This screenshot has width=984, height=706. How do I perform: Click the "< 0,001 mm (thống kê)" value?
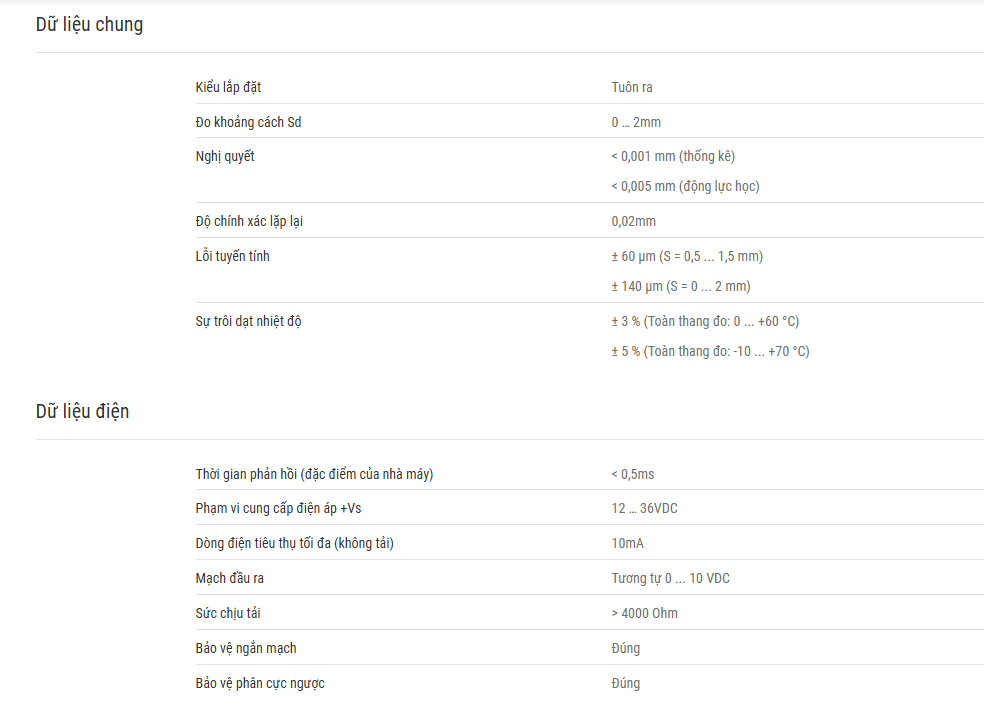point(673,156)
